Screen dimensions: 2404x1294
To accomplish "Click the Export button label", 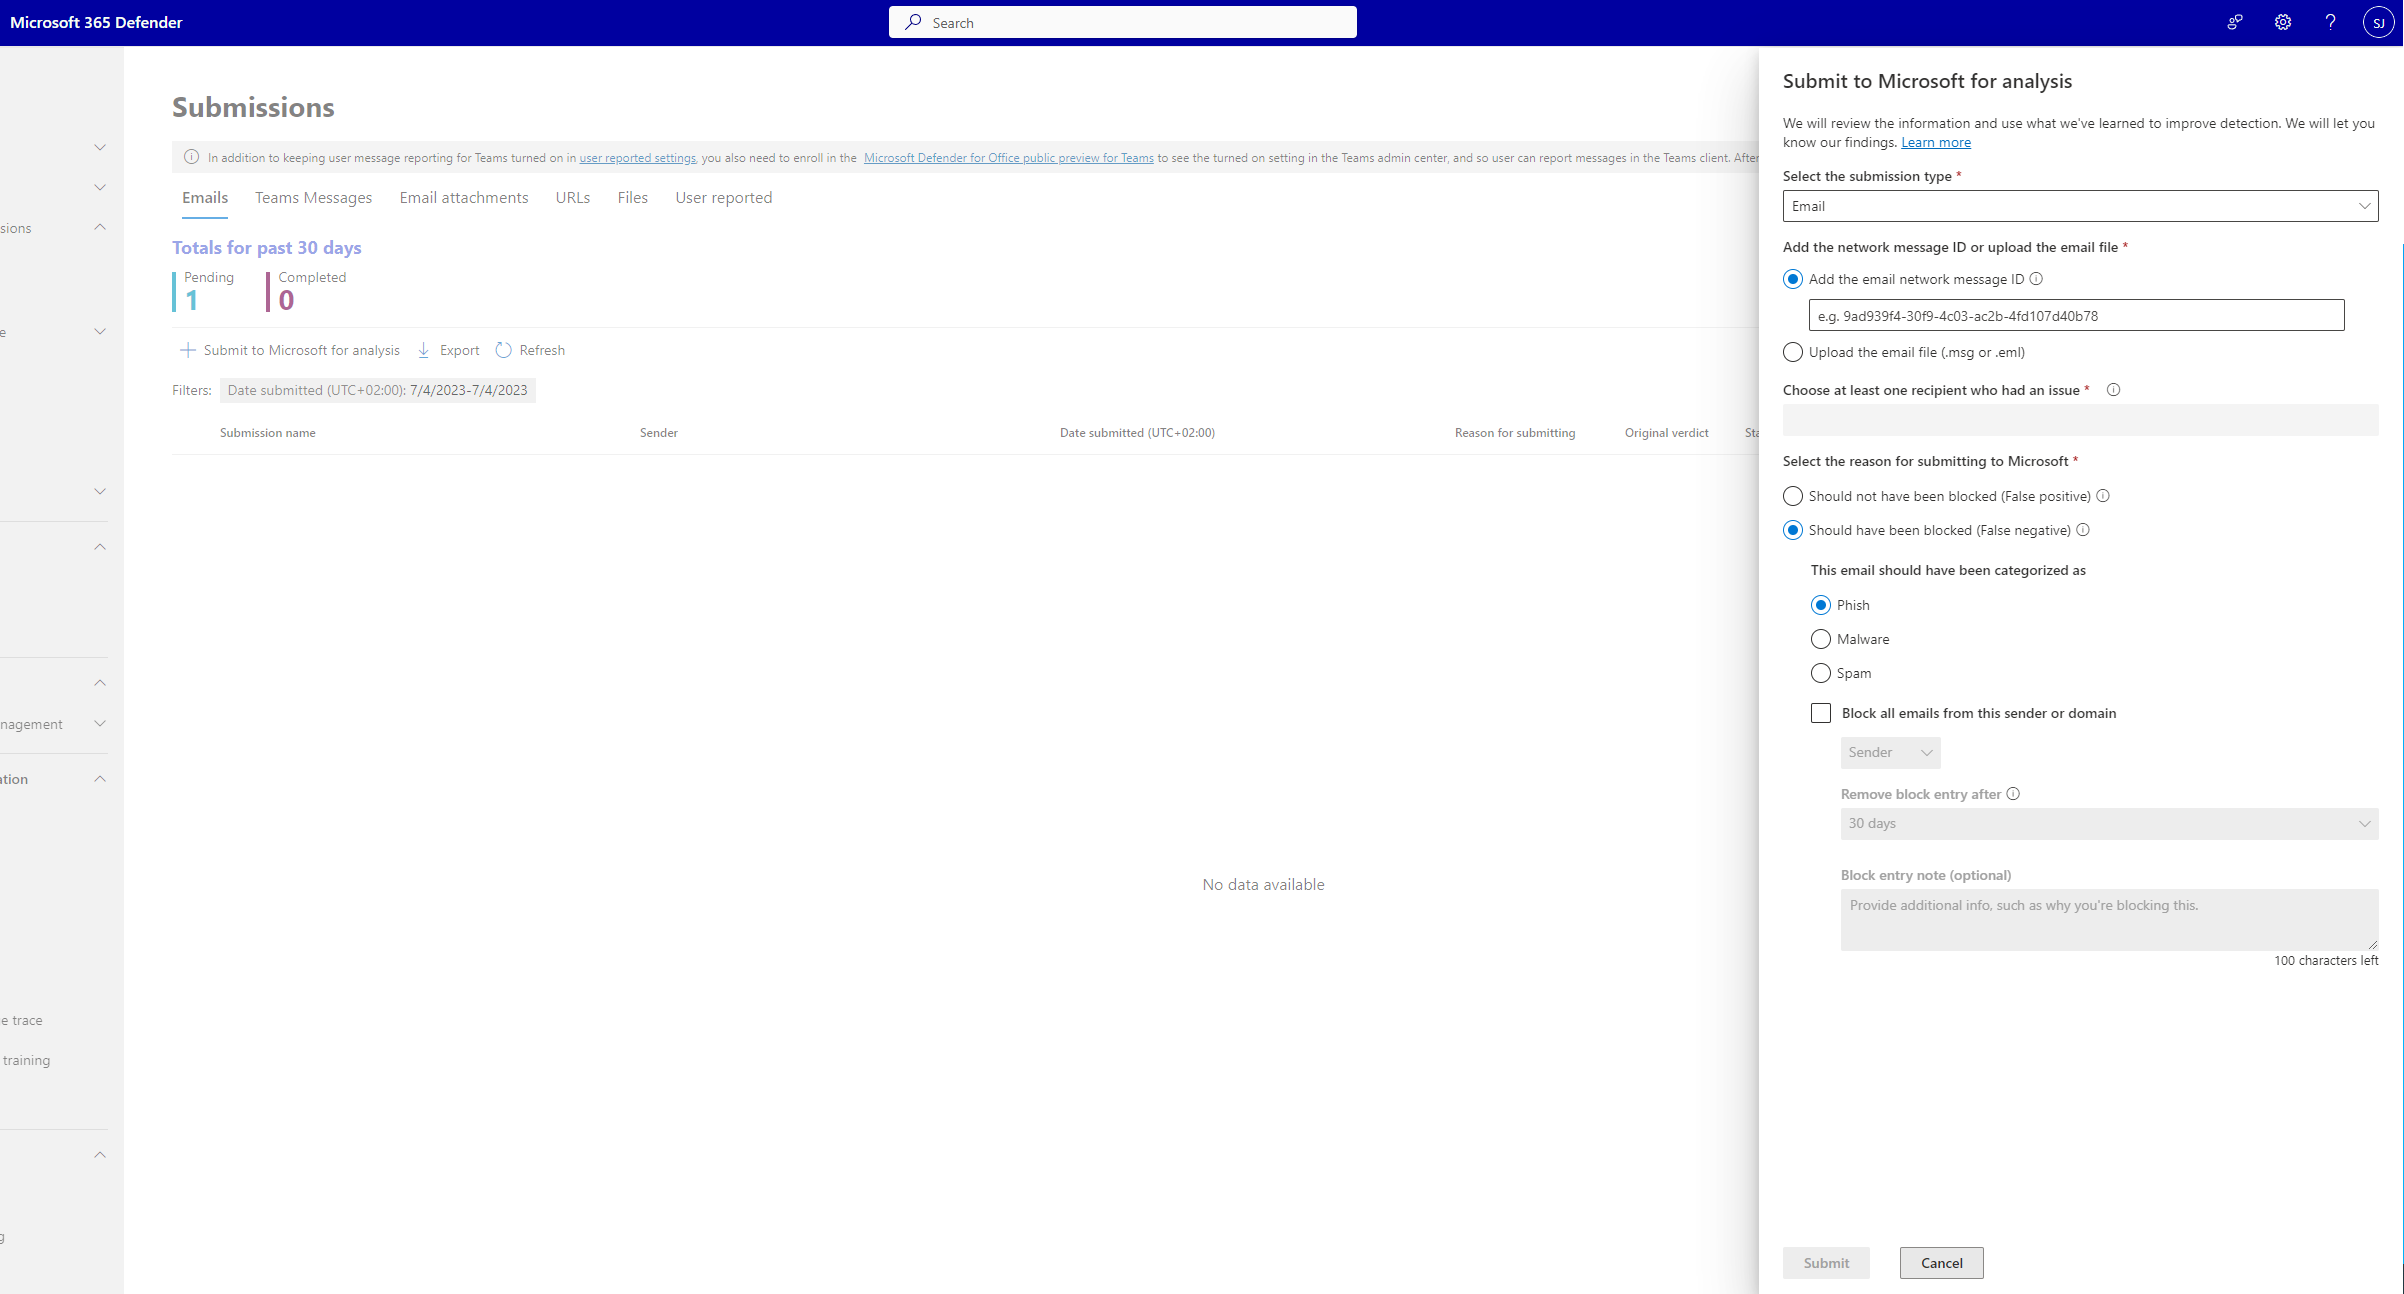I will point(459,350).
